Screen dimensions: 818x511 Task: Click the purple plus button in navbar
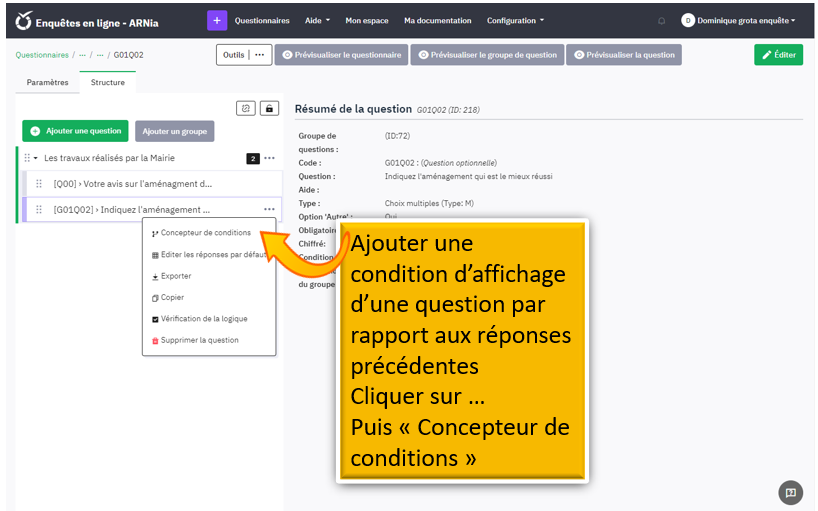pyautogui.click(x=217, y=20)
